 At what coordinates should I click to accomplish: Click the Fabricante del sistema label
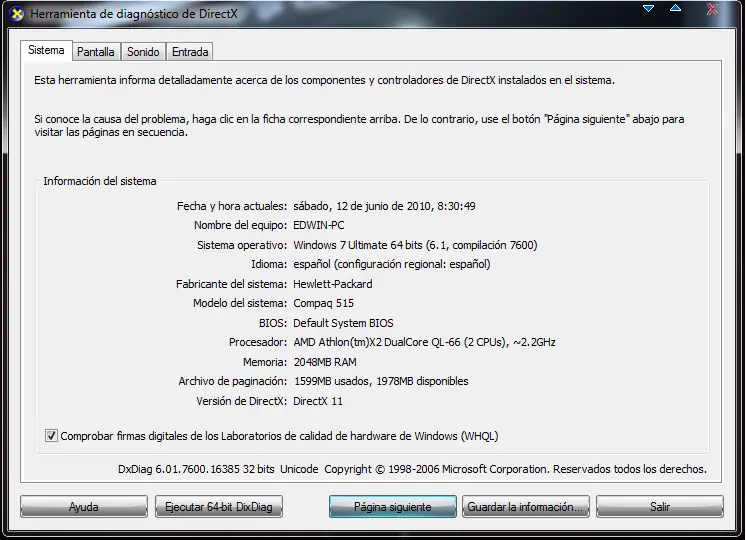coord(231,284)
